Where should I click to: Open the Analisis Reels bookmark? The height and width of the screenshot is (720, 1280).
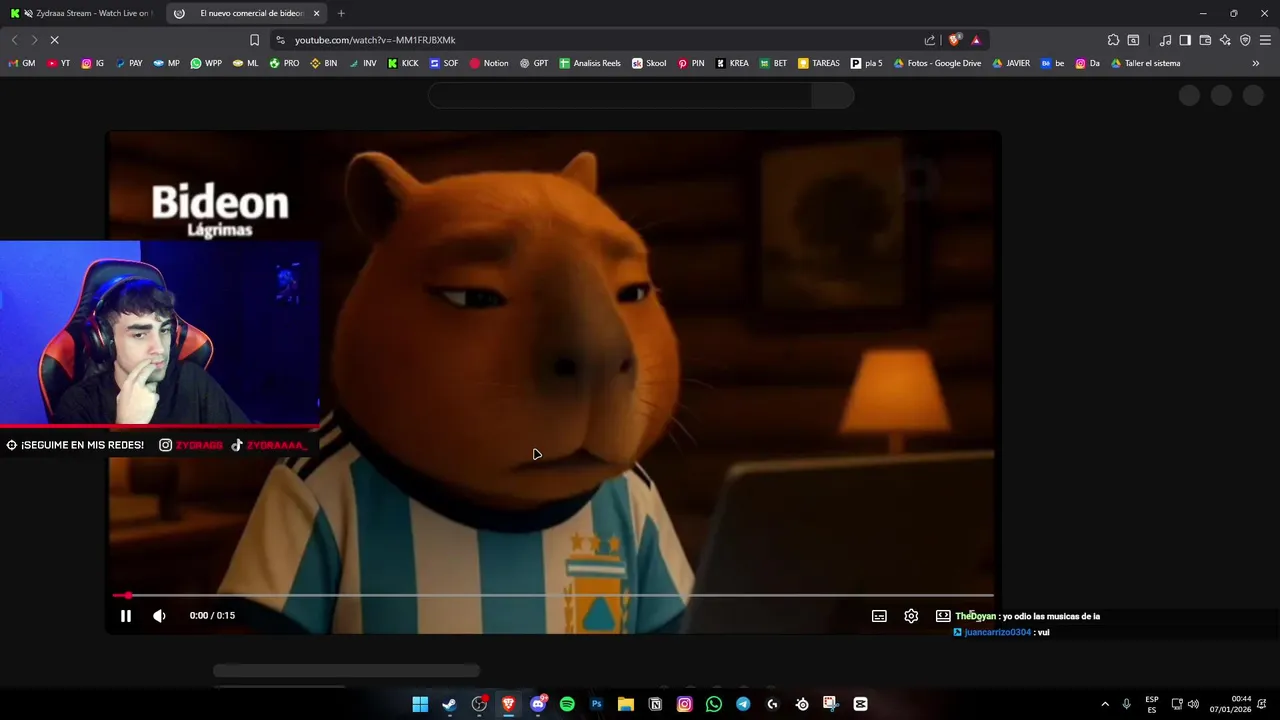(590, 63)
